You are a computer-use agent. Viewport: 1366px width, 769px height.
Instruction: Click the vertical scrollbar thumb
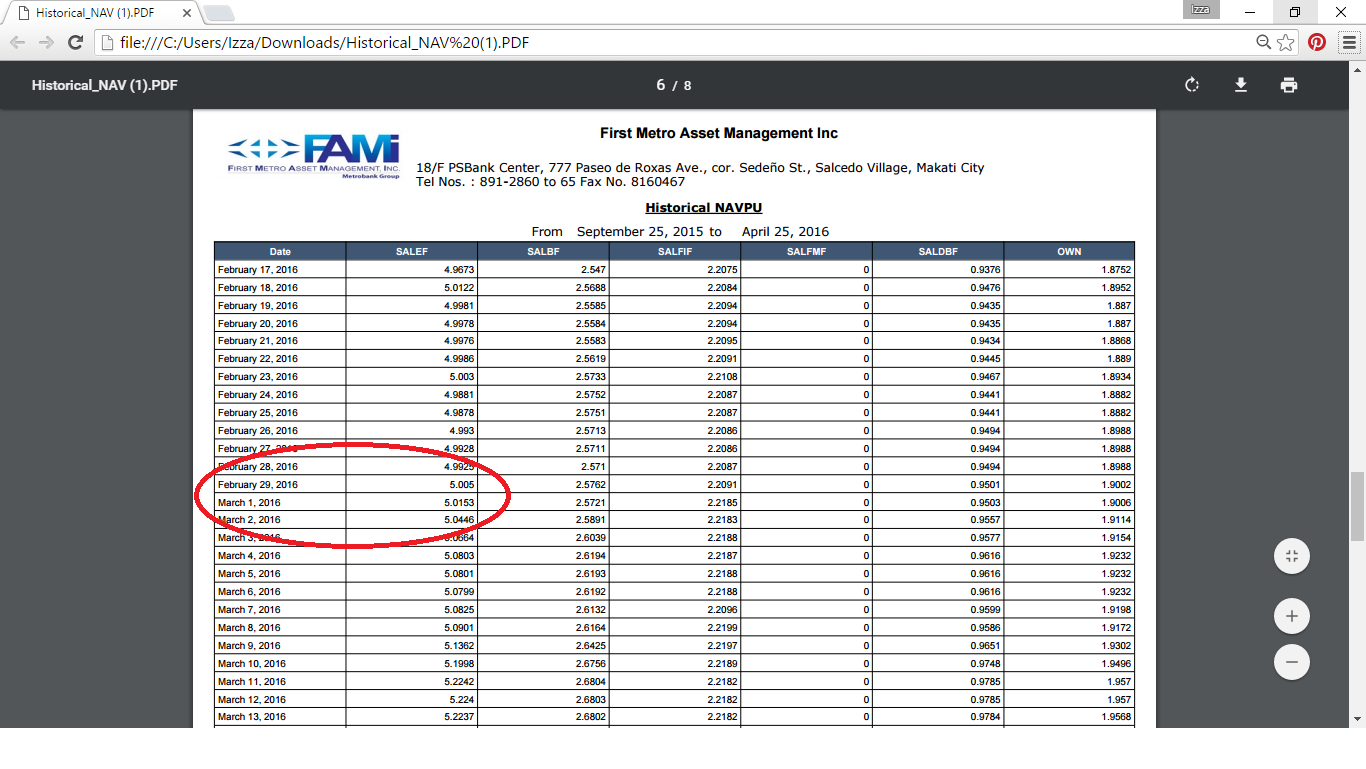tap(1357, 505)
